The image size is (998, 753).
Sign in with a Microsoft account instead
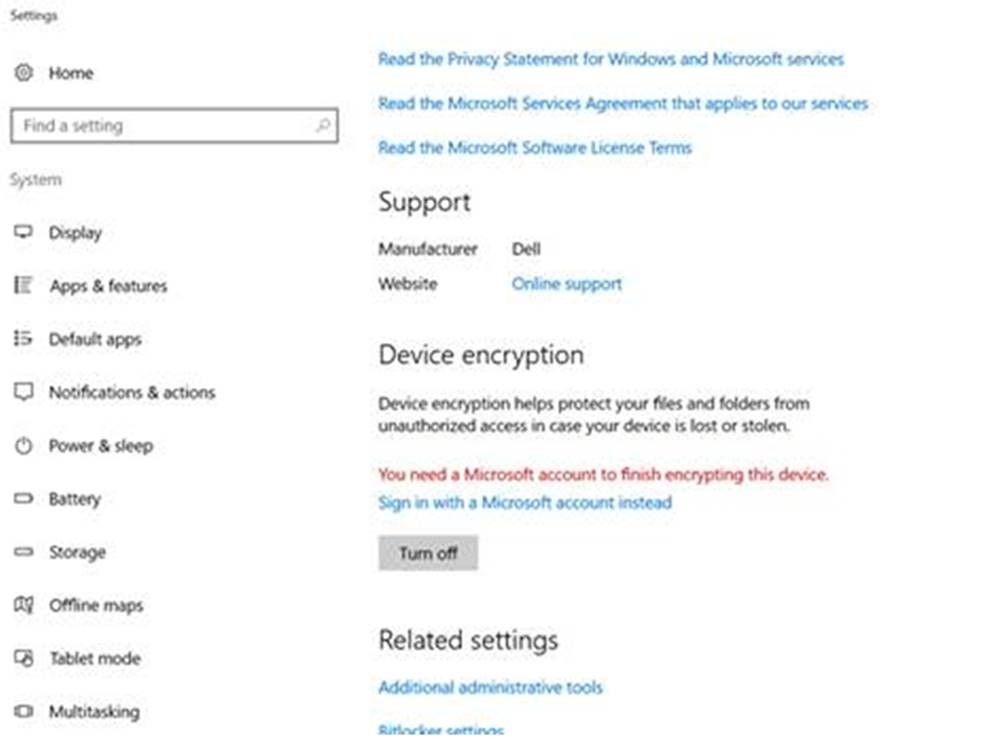[x=523, y=503]
